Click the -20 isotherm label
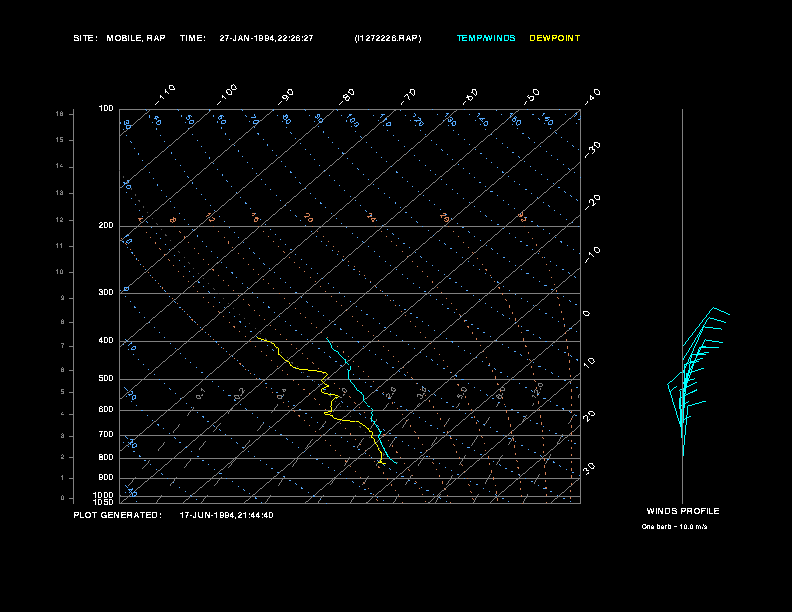This screenshot has height=612, width=792. (592, 202)
